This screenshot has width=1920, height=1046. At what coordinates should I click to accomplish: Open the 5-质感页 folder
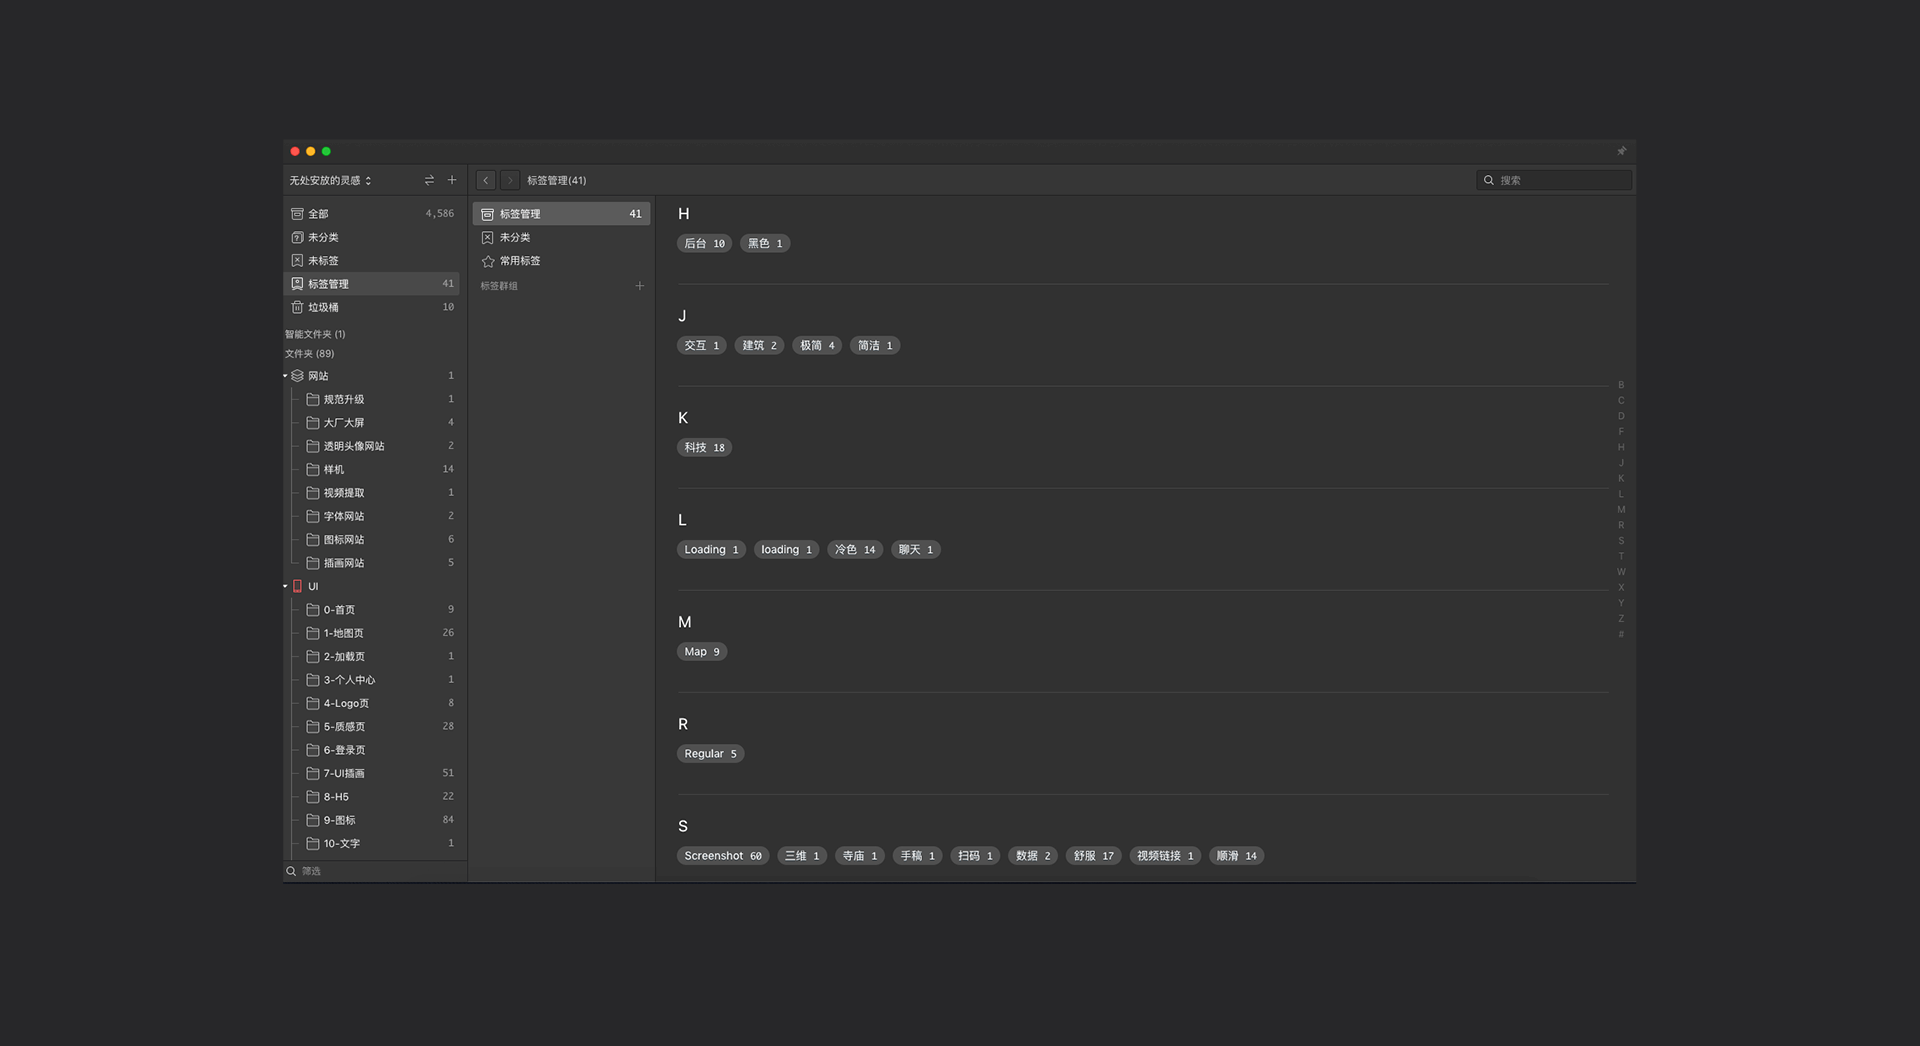pyautogui.click(x=371, y=726)
